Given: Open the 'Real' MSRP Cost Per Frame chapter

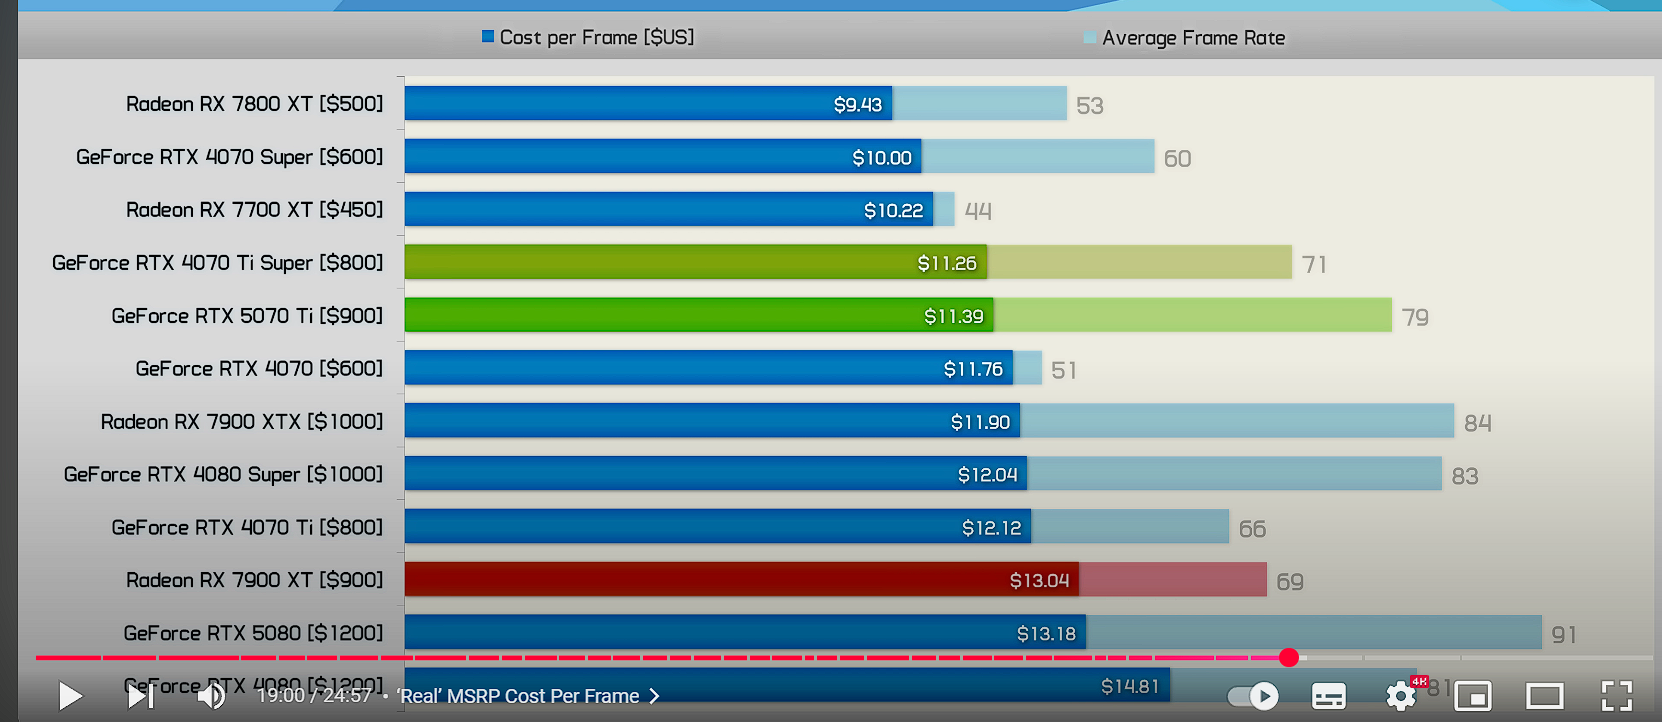Looking at the screenshot, I should pyautogui.click(x=528, y=696).
